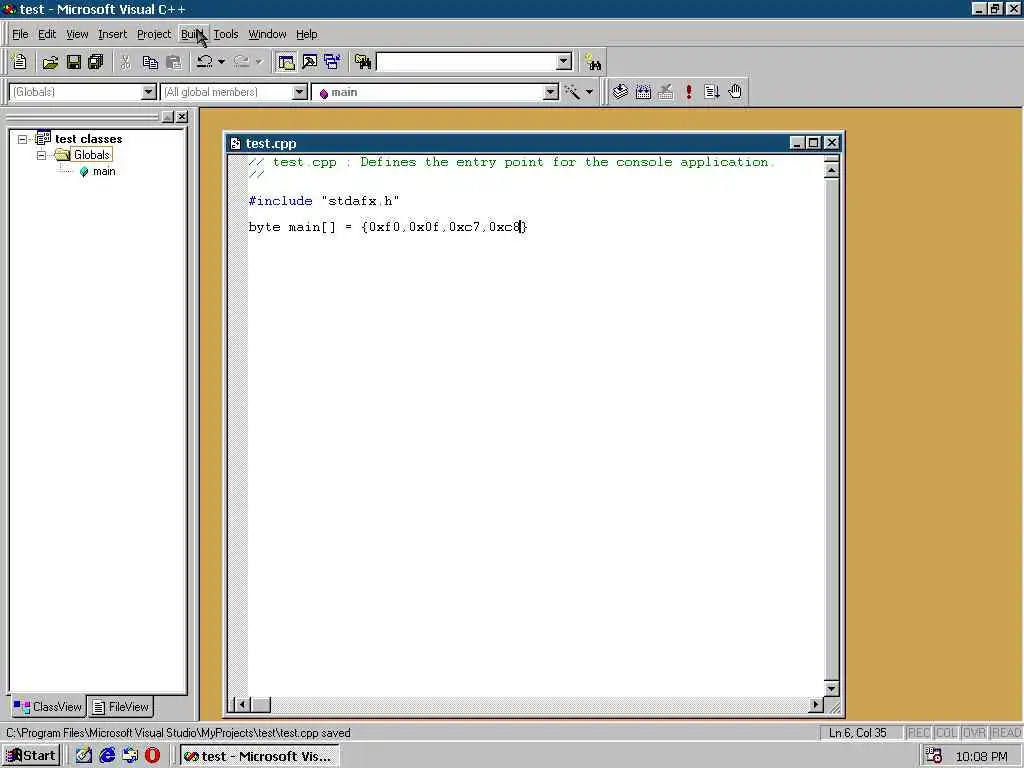Launch Internet Explorer from quick launch

pyautogui.click(x=107, y=756)
